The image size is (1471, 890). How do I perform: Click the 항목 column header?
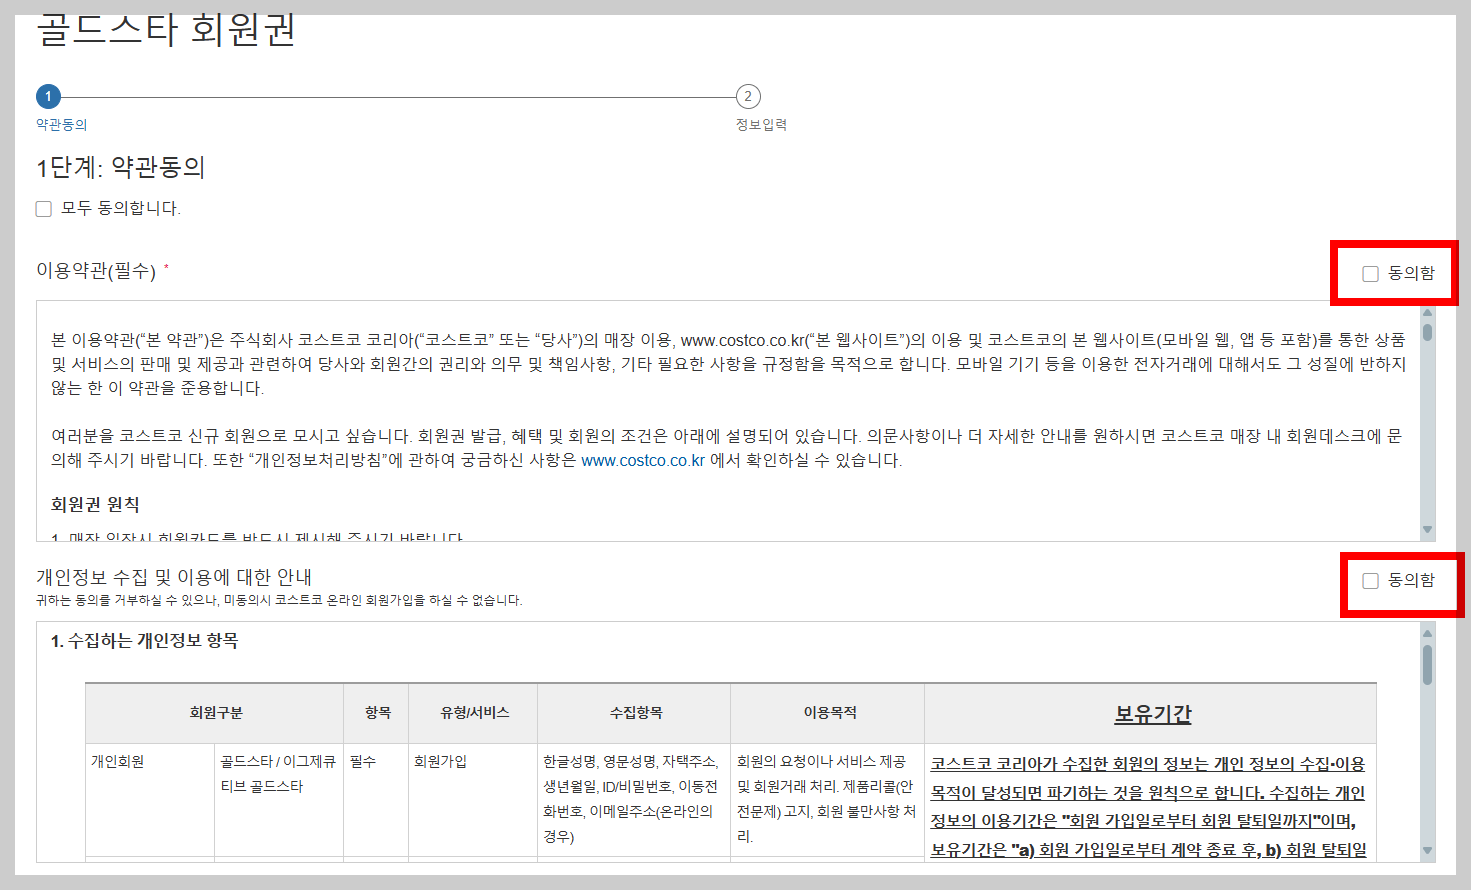377,713
